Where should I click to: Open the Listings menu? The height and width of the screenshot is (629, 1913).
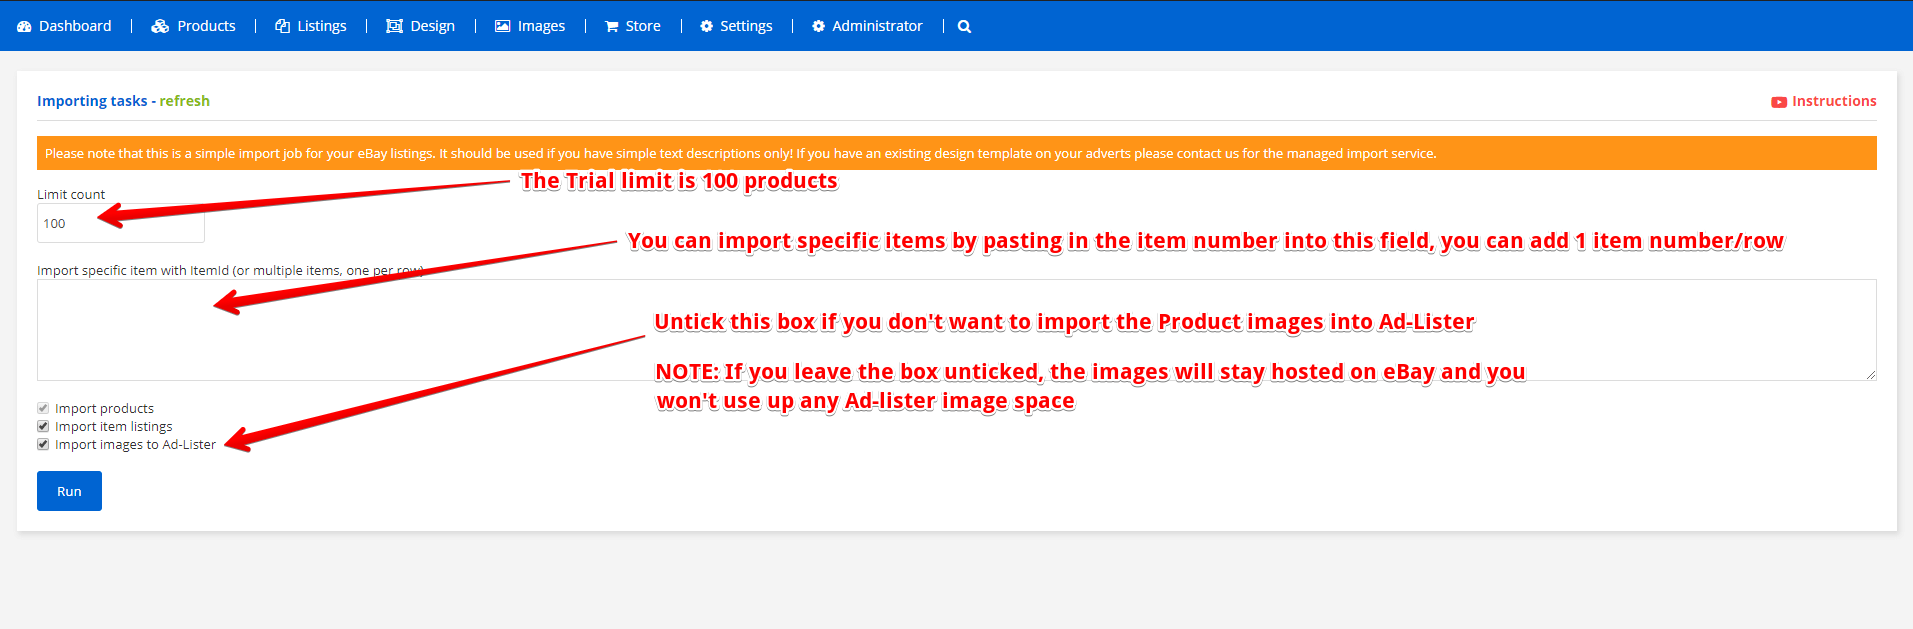311,26
